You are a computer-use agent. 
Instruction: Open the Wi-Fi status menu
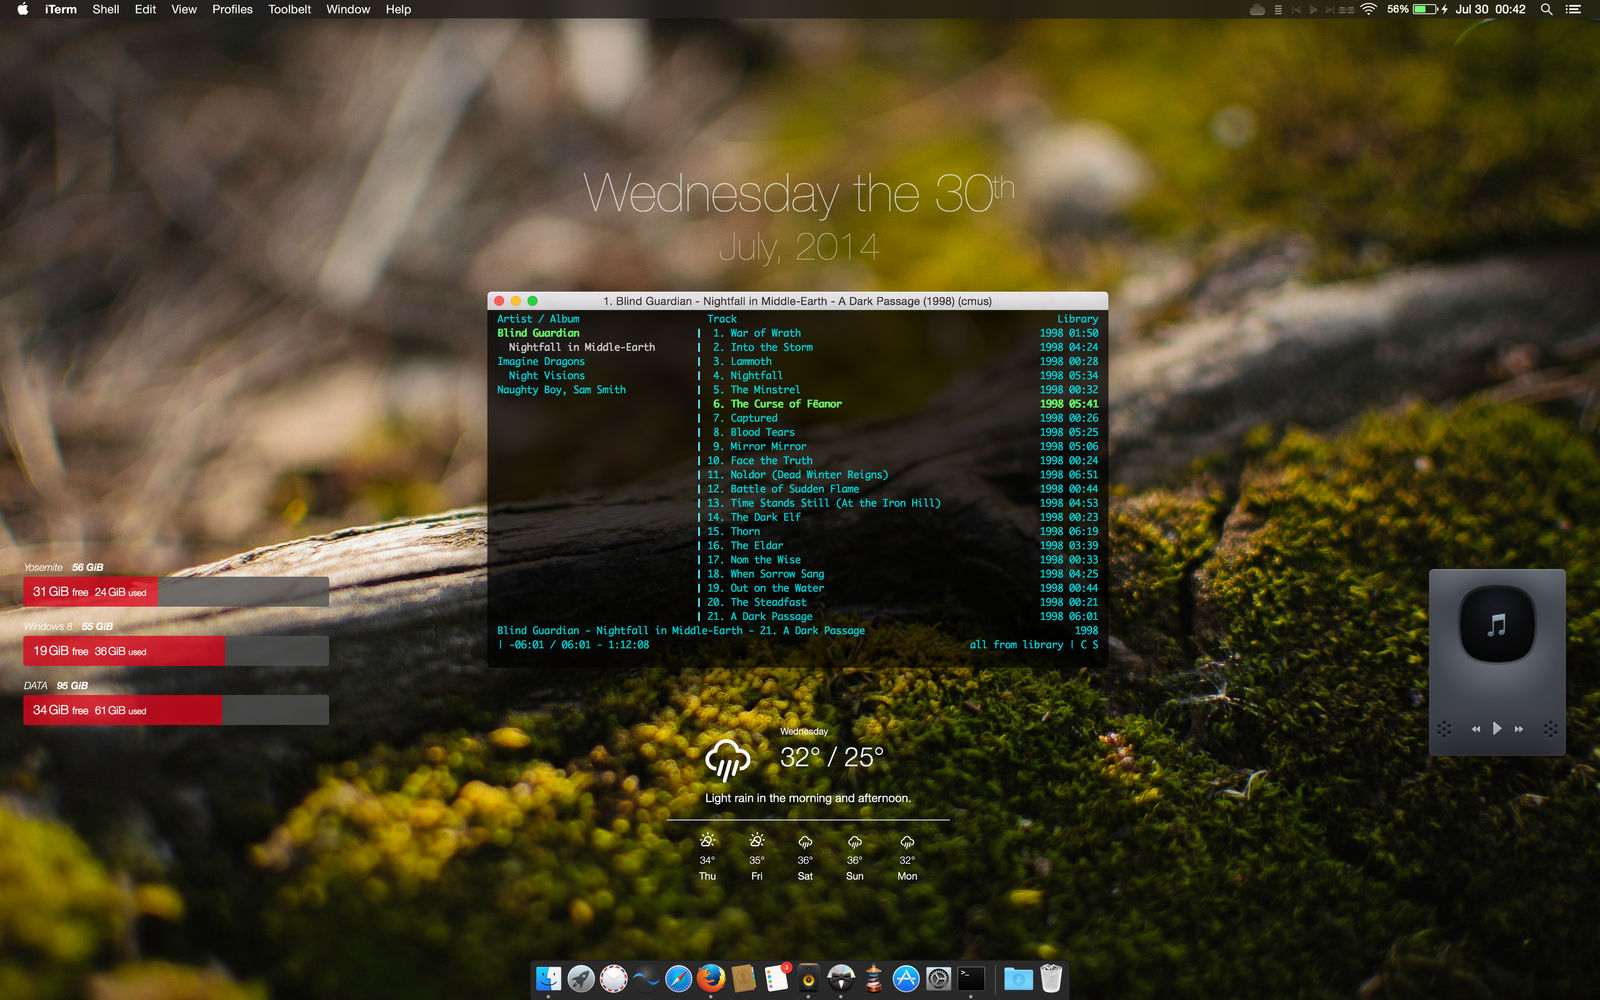tap(1368, 9)
